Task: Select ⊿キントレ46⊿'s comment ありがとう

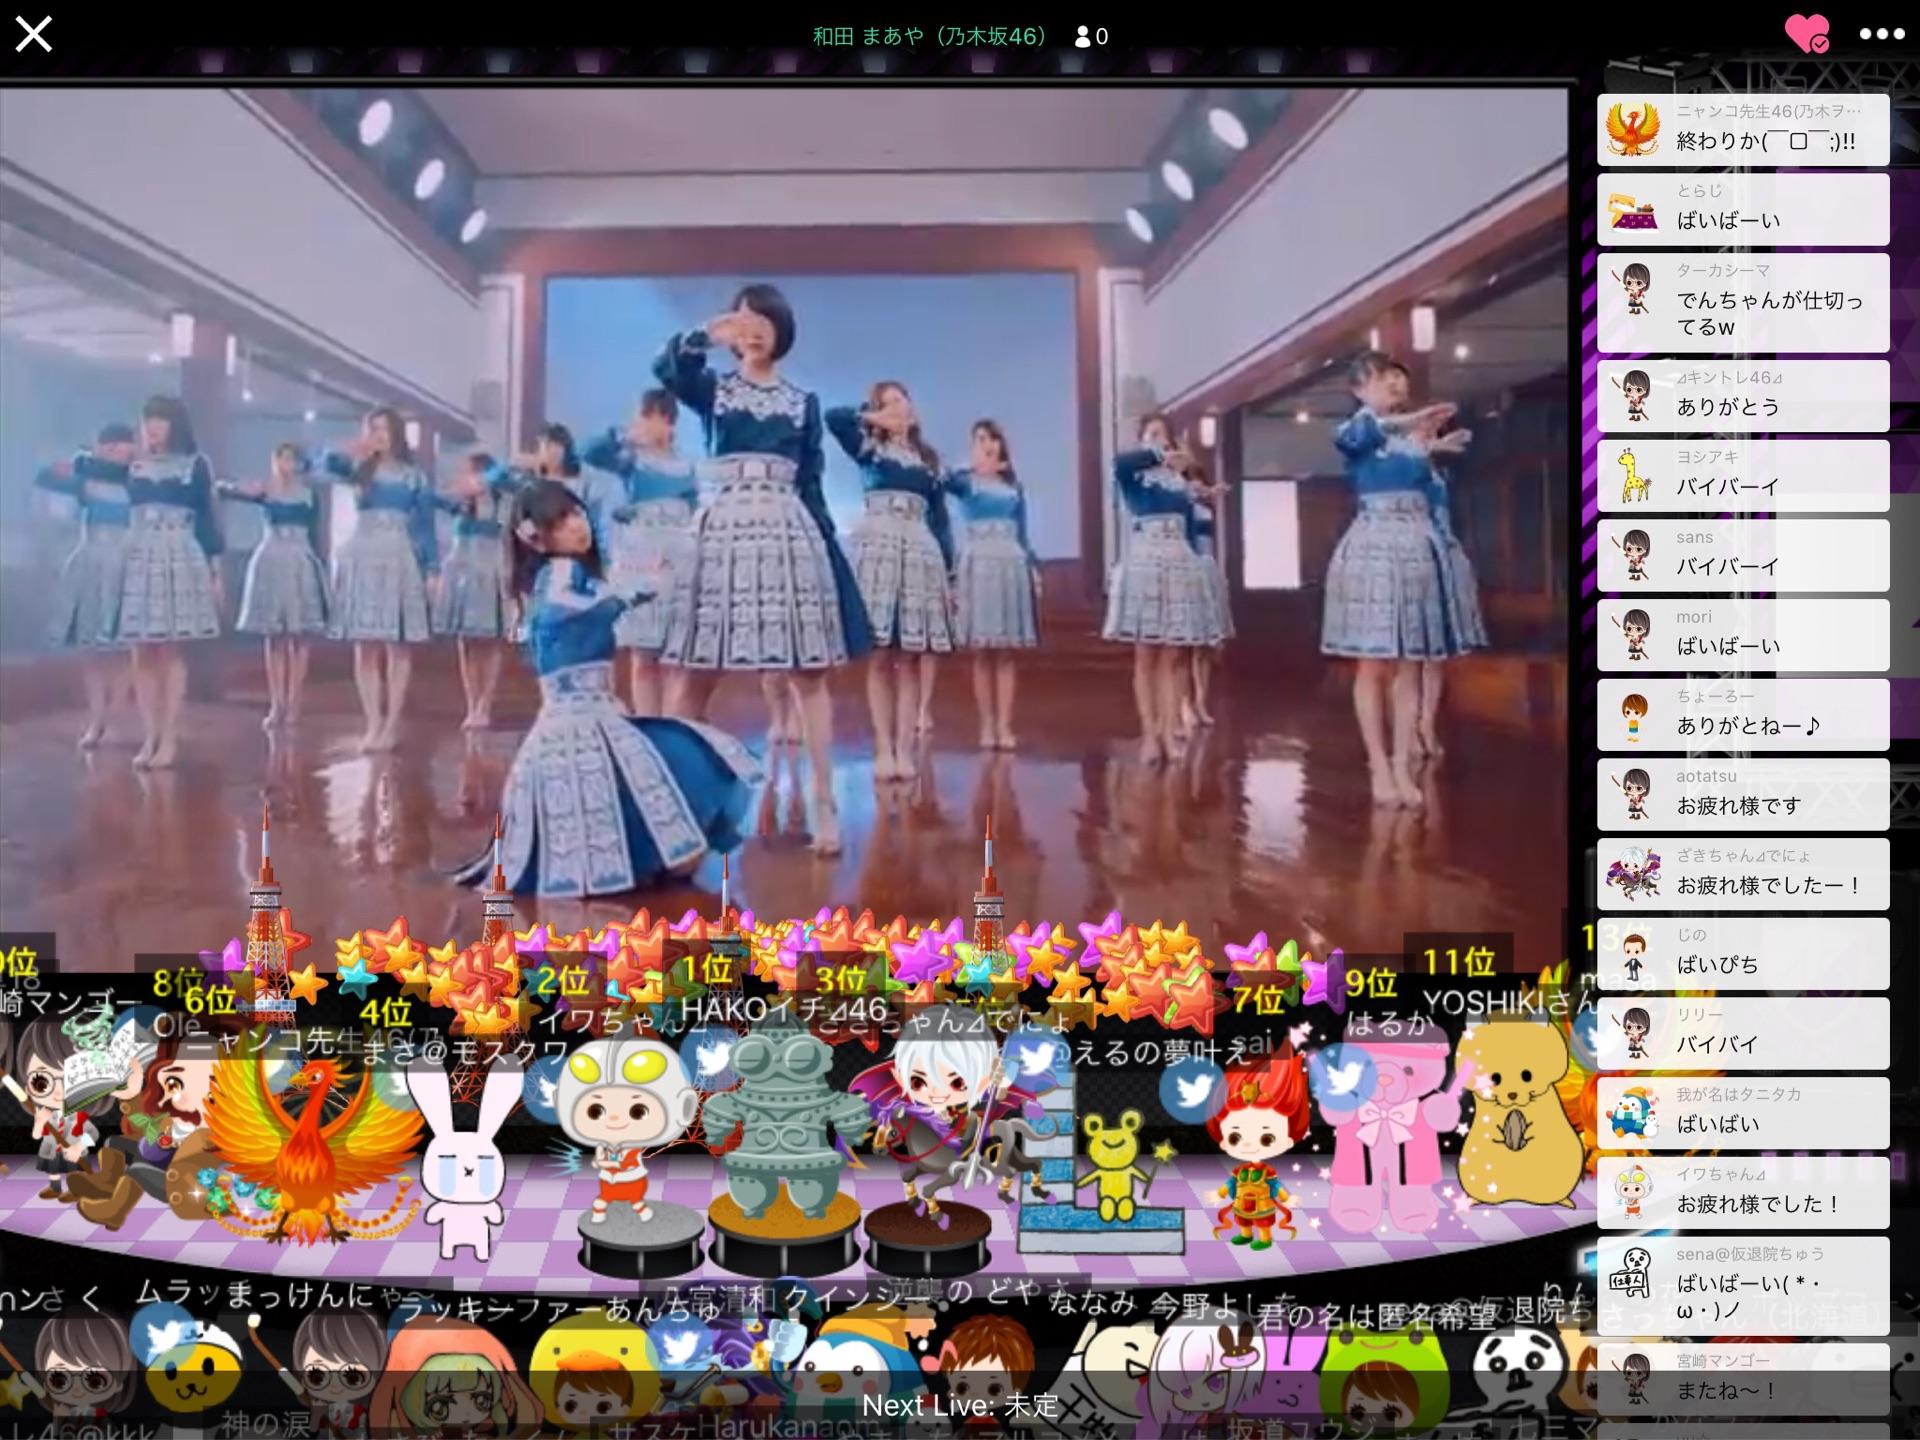Action: 1743,396
